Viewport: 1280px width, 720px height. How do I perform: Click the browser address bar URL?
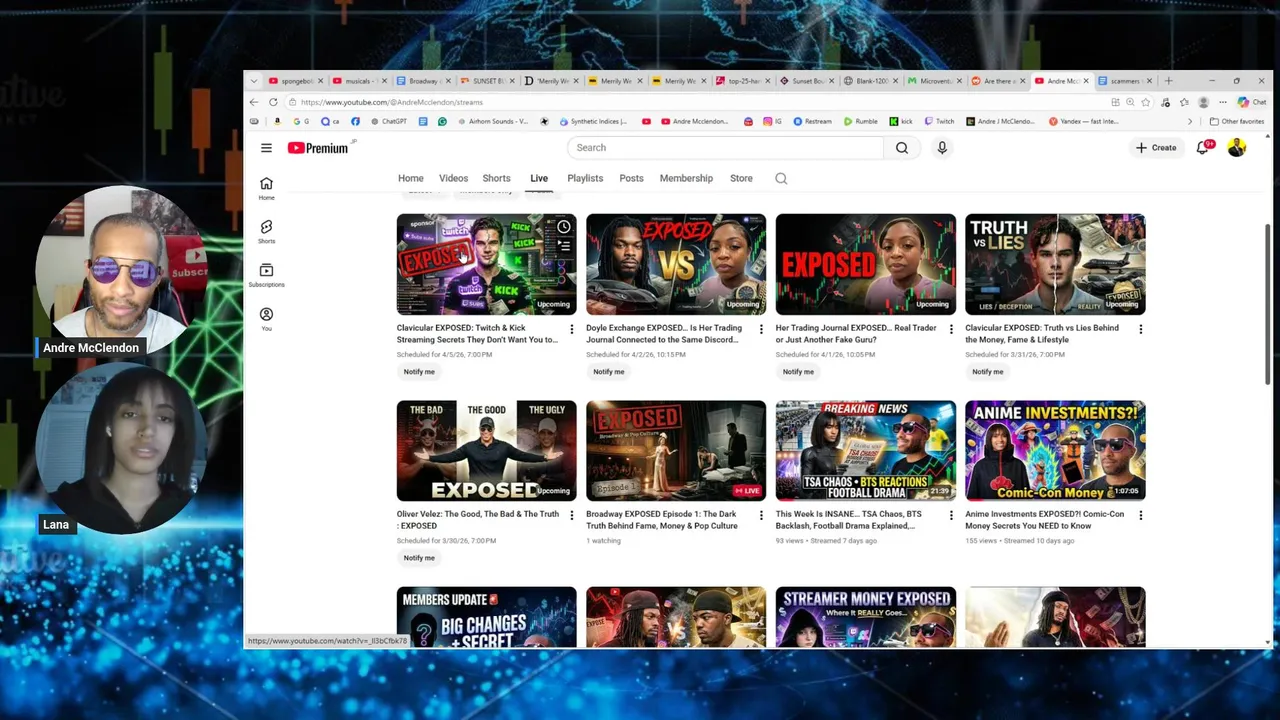(x=392, y=102)
